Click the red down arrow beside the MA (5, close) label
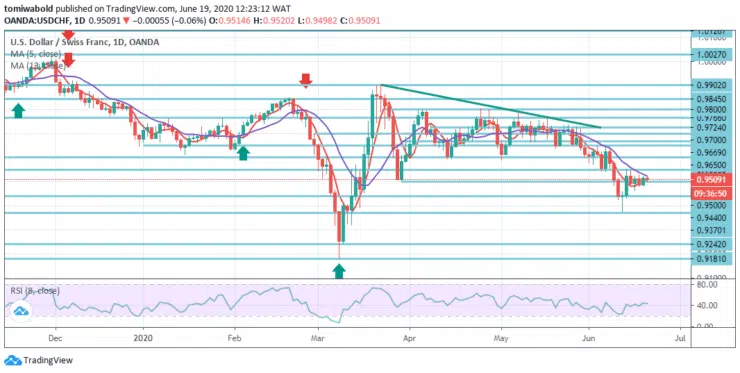Screen dimensions: 740x373 click(x=68, y=59)
